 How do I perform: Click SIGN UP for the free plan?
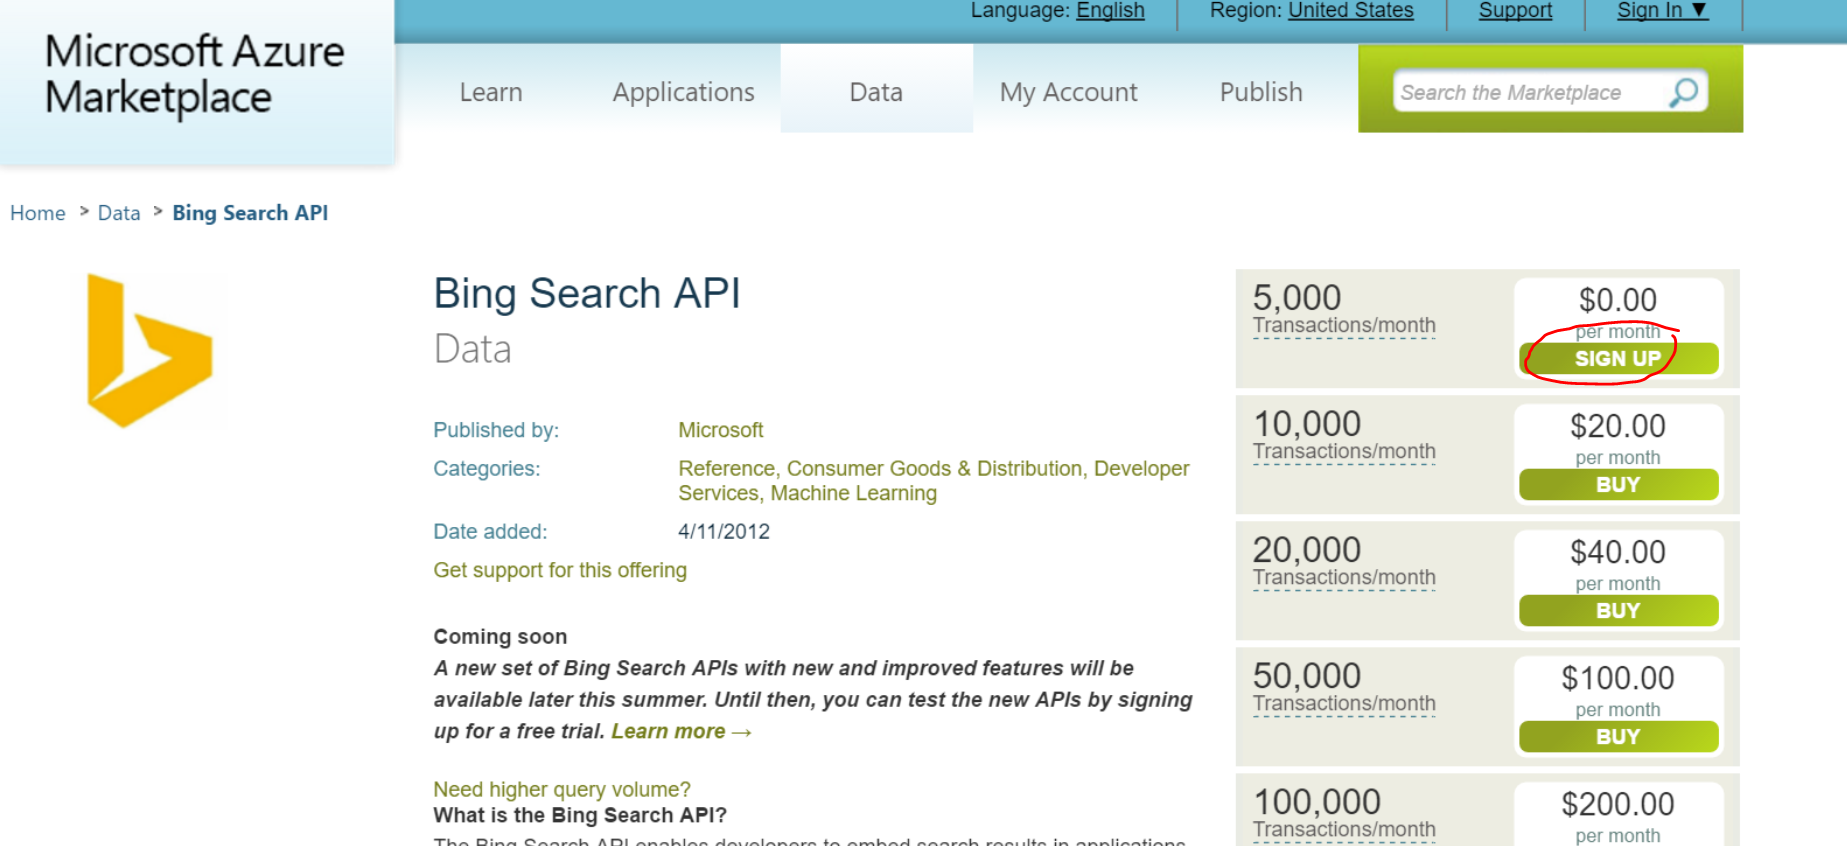(x=1618, y=359)
